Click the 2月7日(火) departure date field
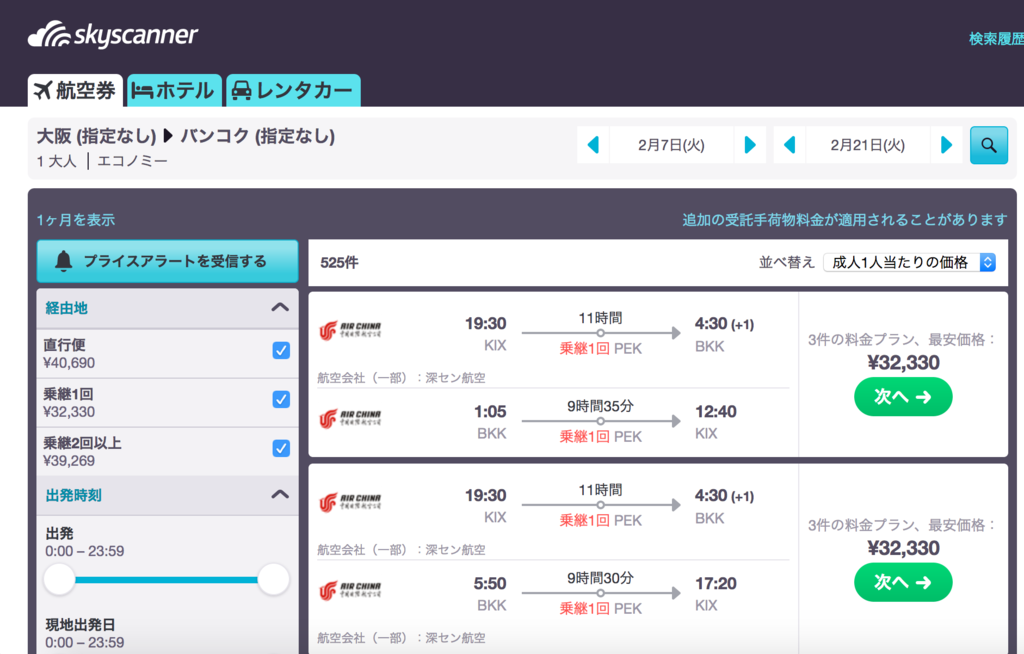This screenshot has width=1024, height=654. tap(671, 145)
